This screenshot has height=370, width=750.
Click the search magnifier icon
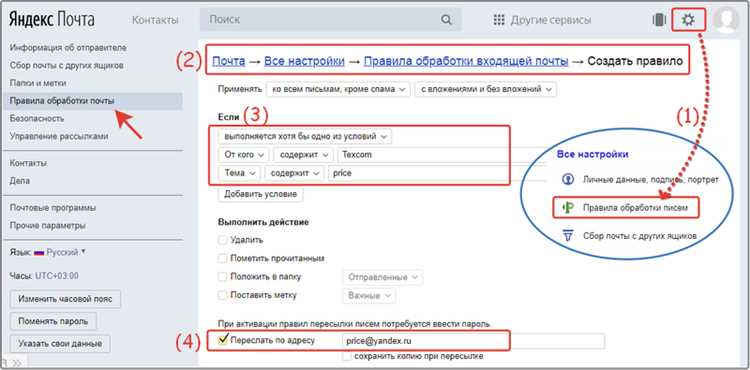[446, 20]
